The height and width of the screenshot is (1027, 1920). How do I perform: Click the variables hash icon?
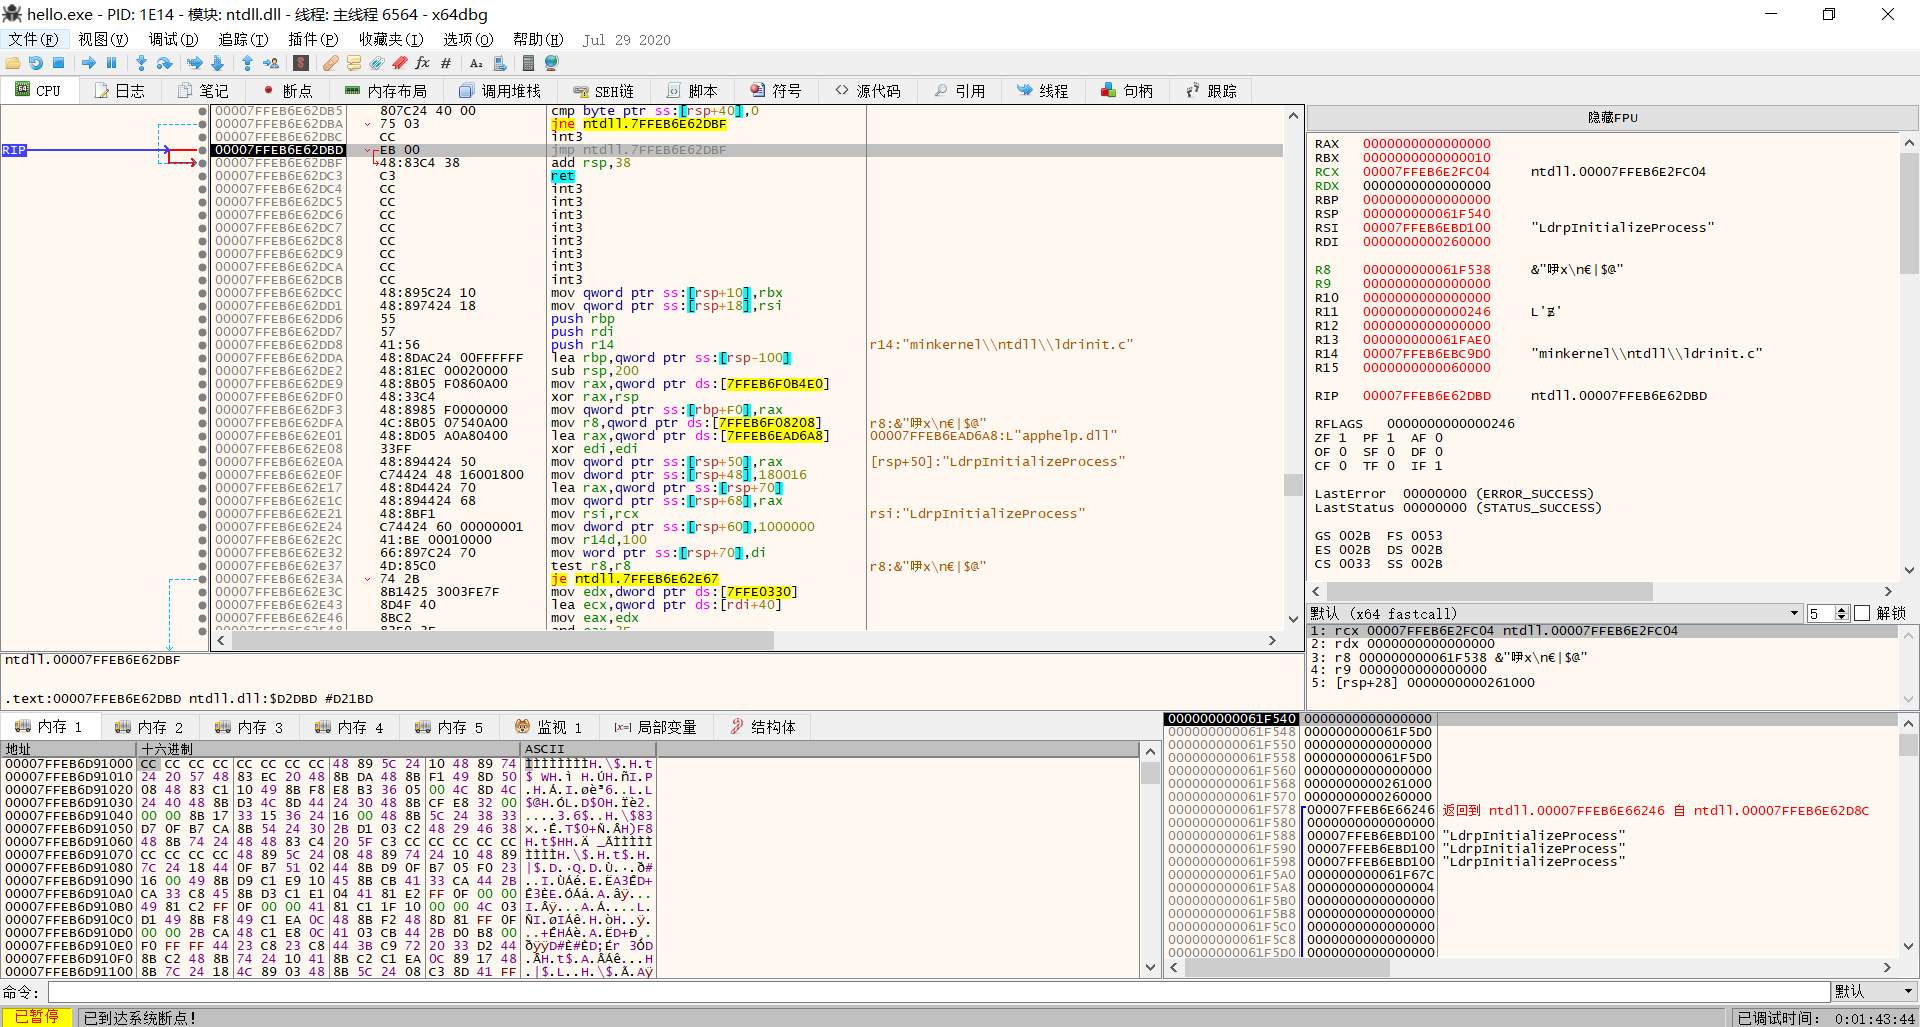446,63
